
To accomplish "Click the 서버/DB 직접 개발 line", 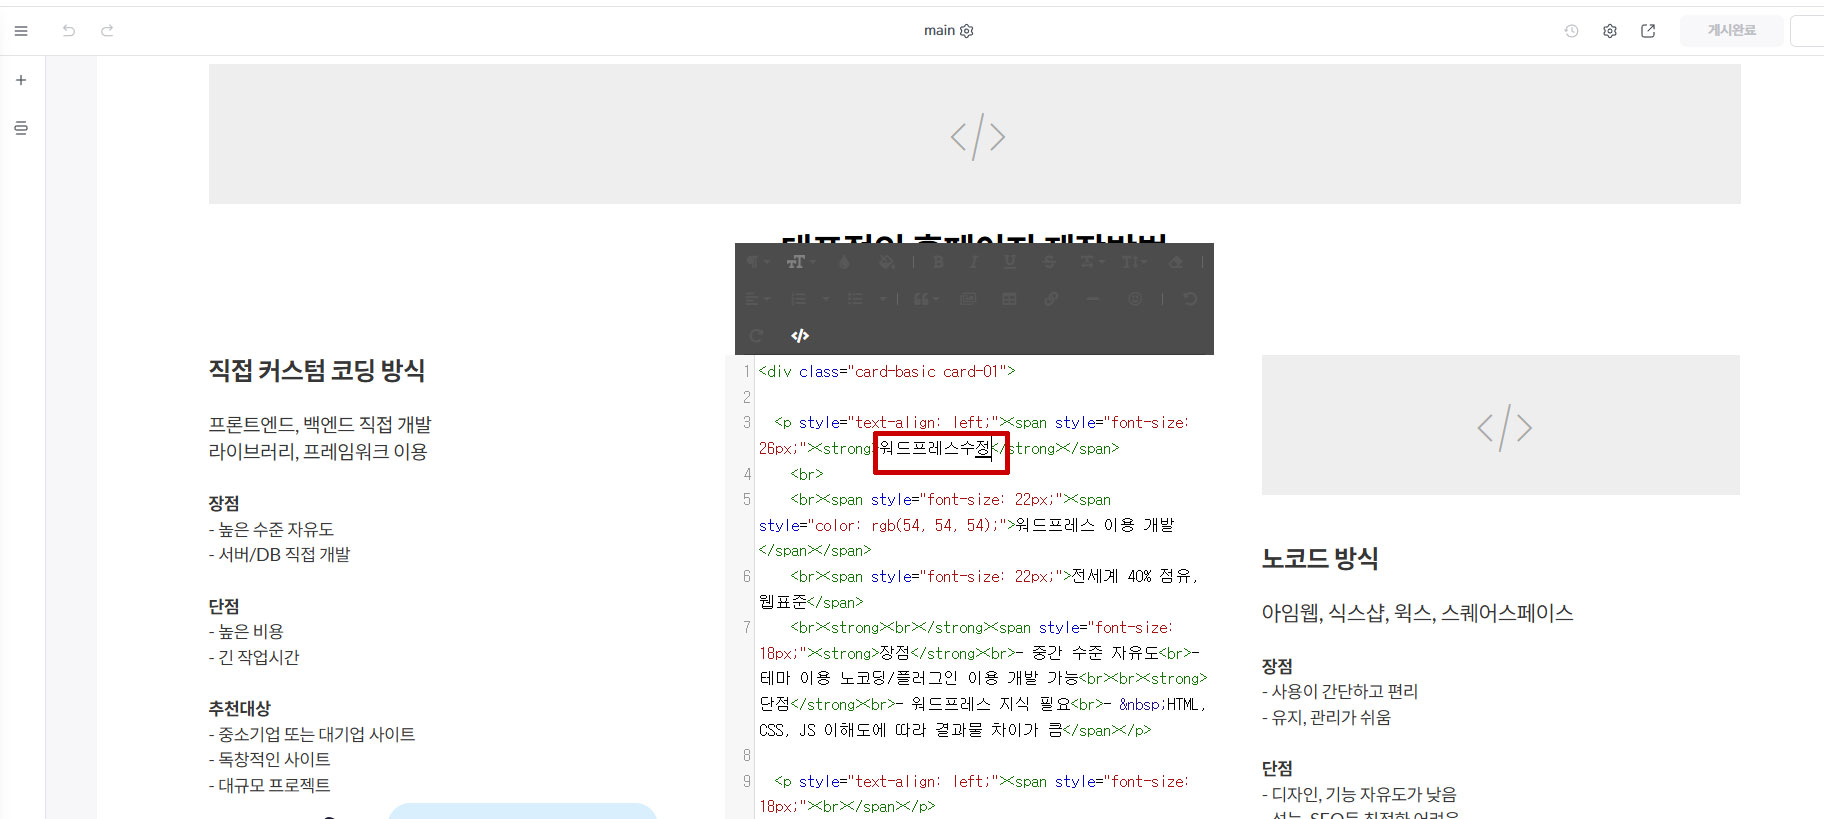I will click(279, 554).
